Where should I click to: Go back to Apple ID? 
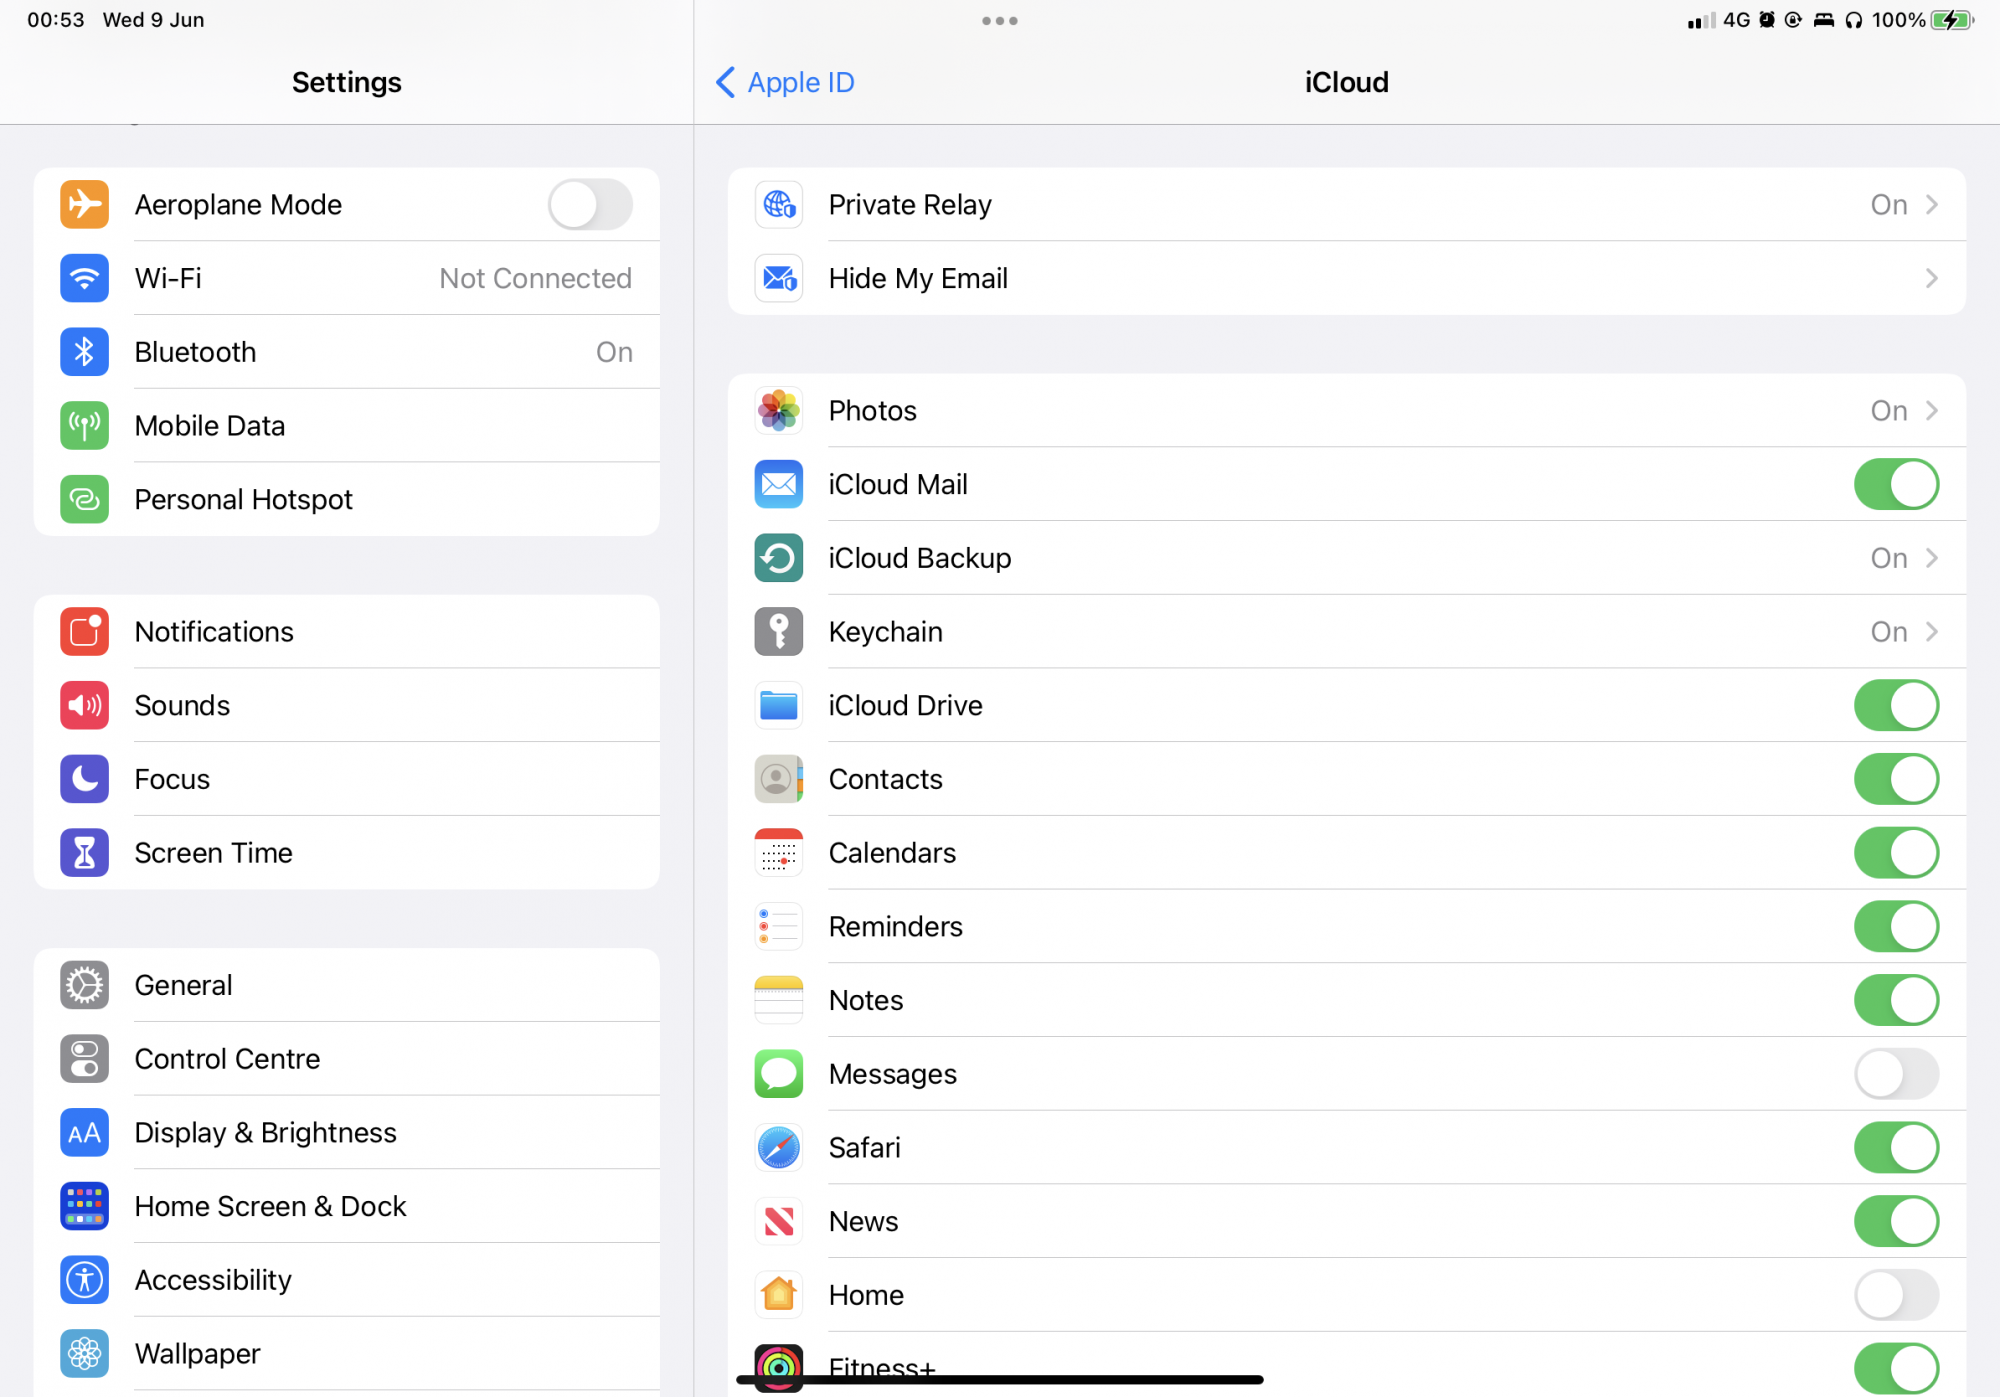click(x=786, y=82)
